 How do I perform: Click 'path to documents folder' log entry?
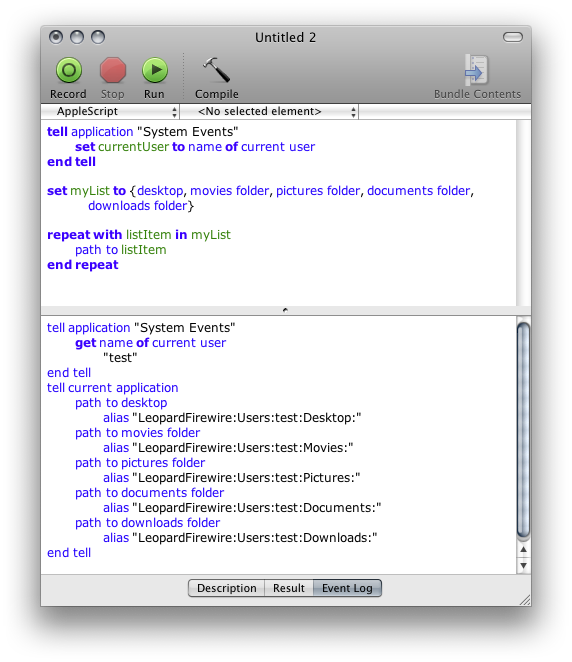point(149,493)
